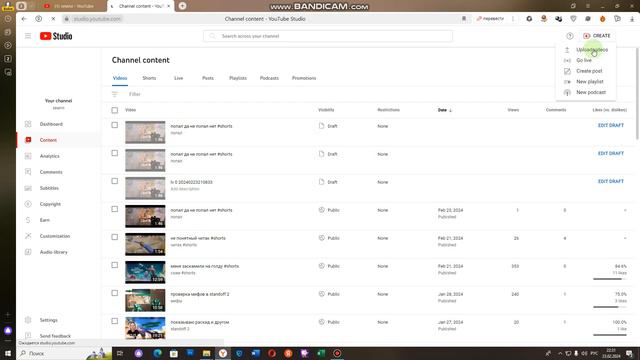Select the checkbox for lv 0 20240223210833 draft

tap(115, 181)
